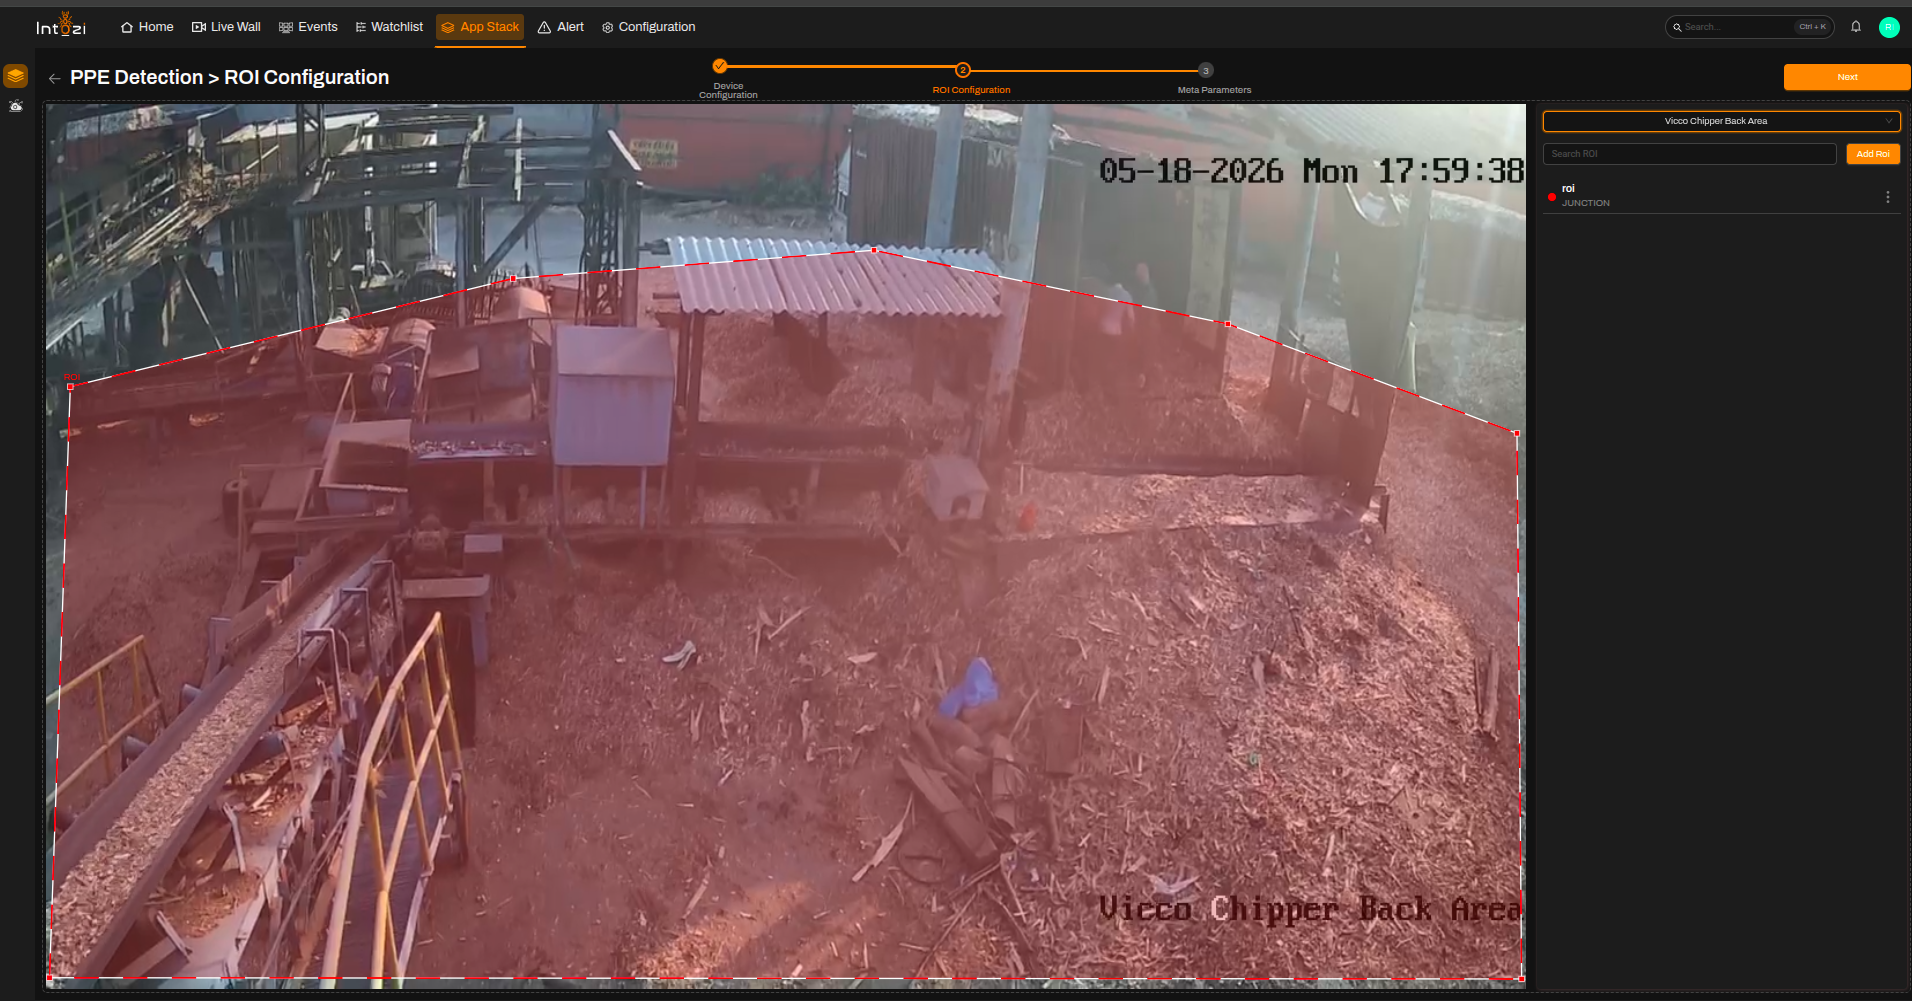The height and width of the screenshot is (1001, 1912).
Task: Open the camera icon in left sidebar
Action: [x=16, y=106]
